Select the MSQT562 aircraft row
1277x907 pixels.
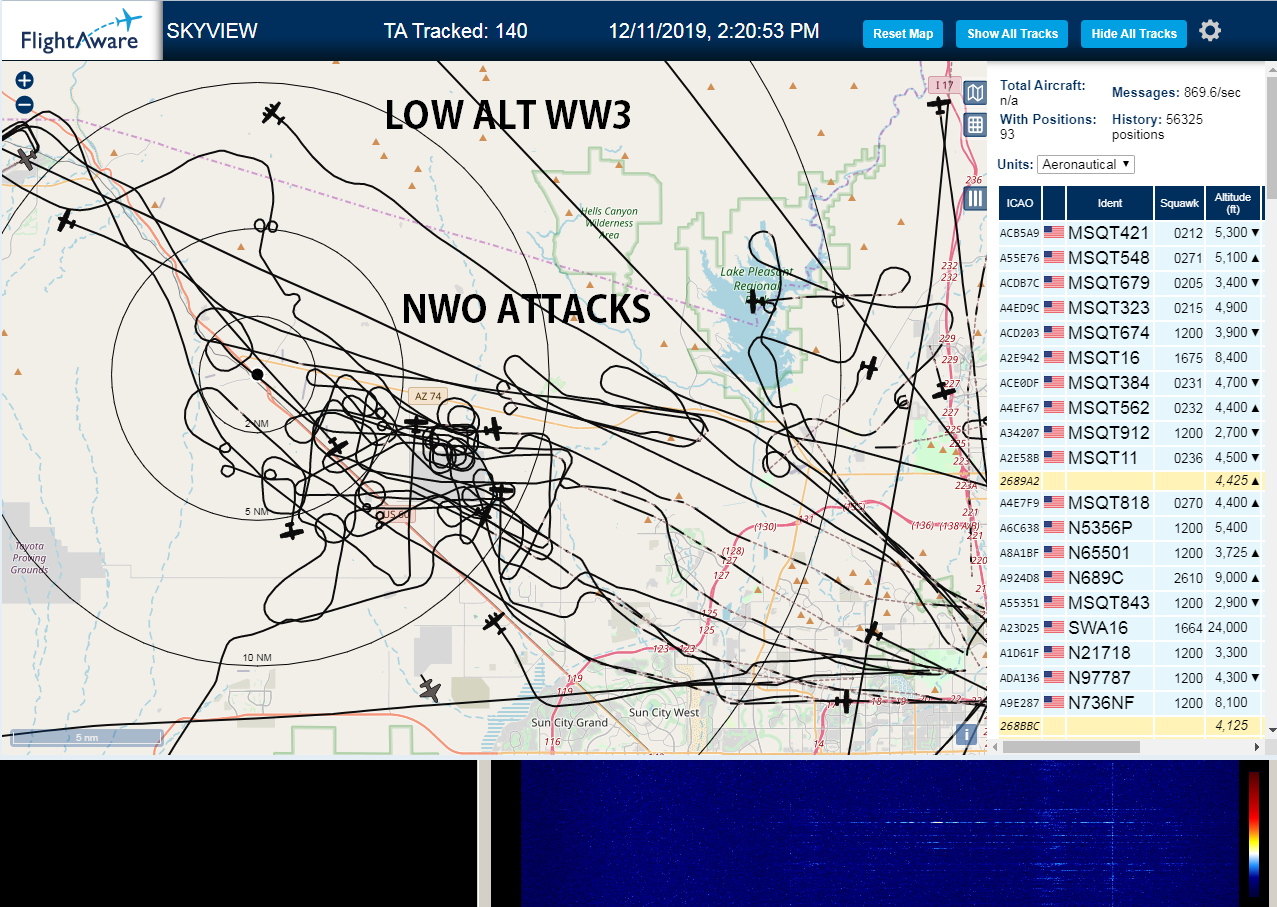1131,407
